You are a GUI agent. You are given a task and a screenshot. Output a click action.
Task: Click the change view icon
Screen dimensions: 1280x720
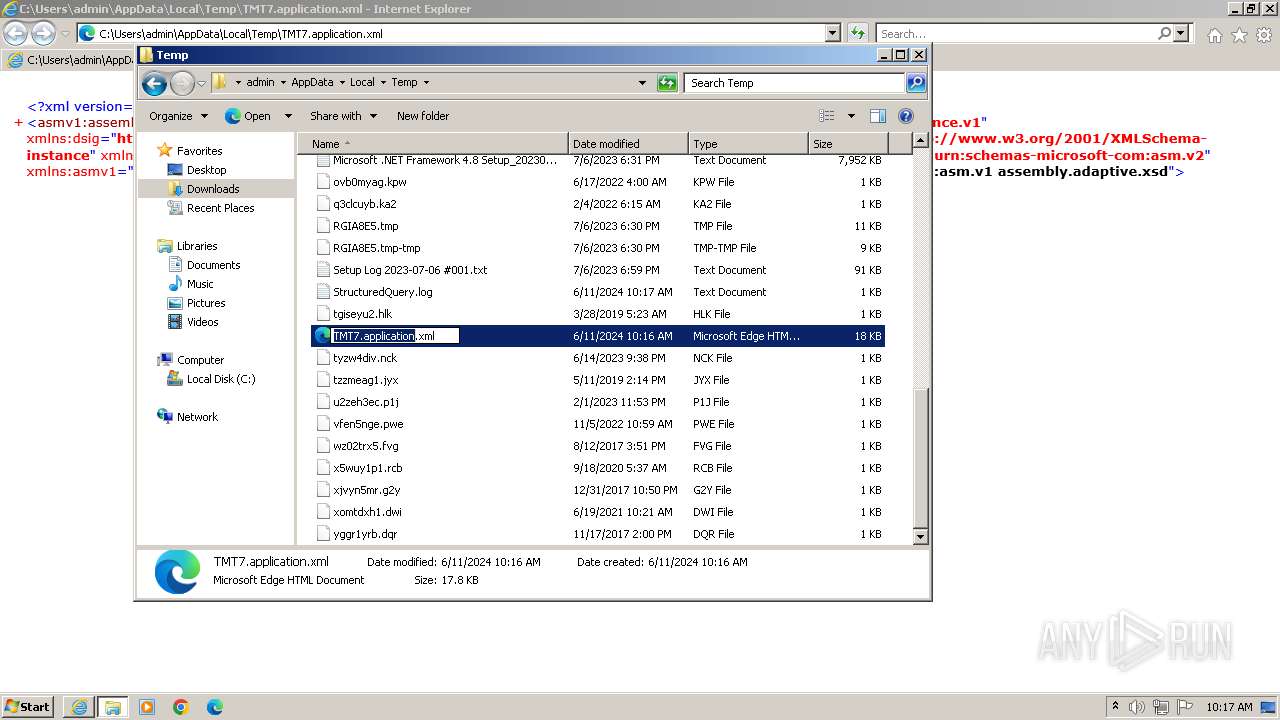click(827, 116)
